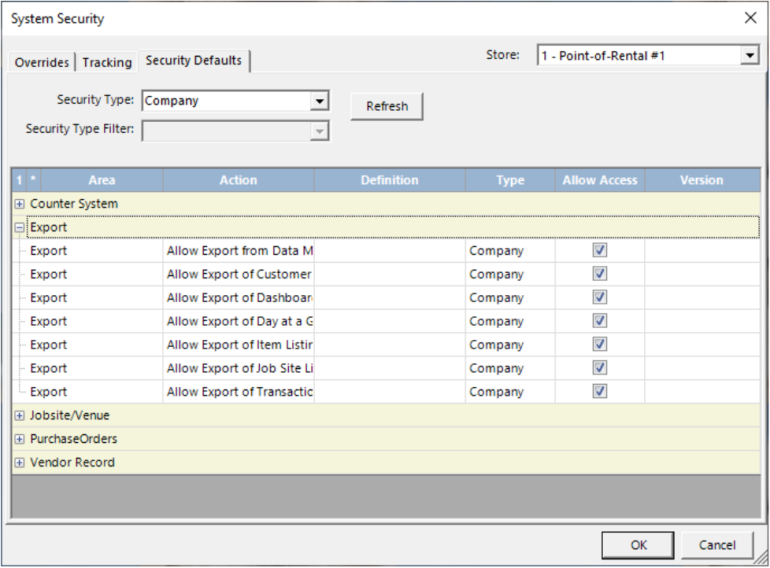Click the Allow Access column header
Screen dimensions: 770x568
coord(600,180)
